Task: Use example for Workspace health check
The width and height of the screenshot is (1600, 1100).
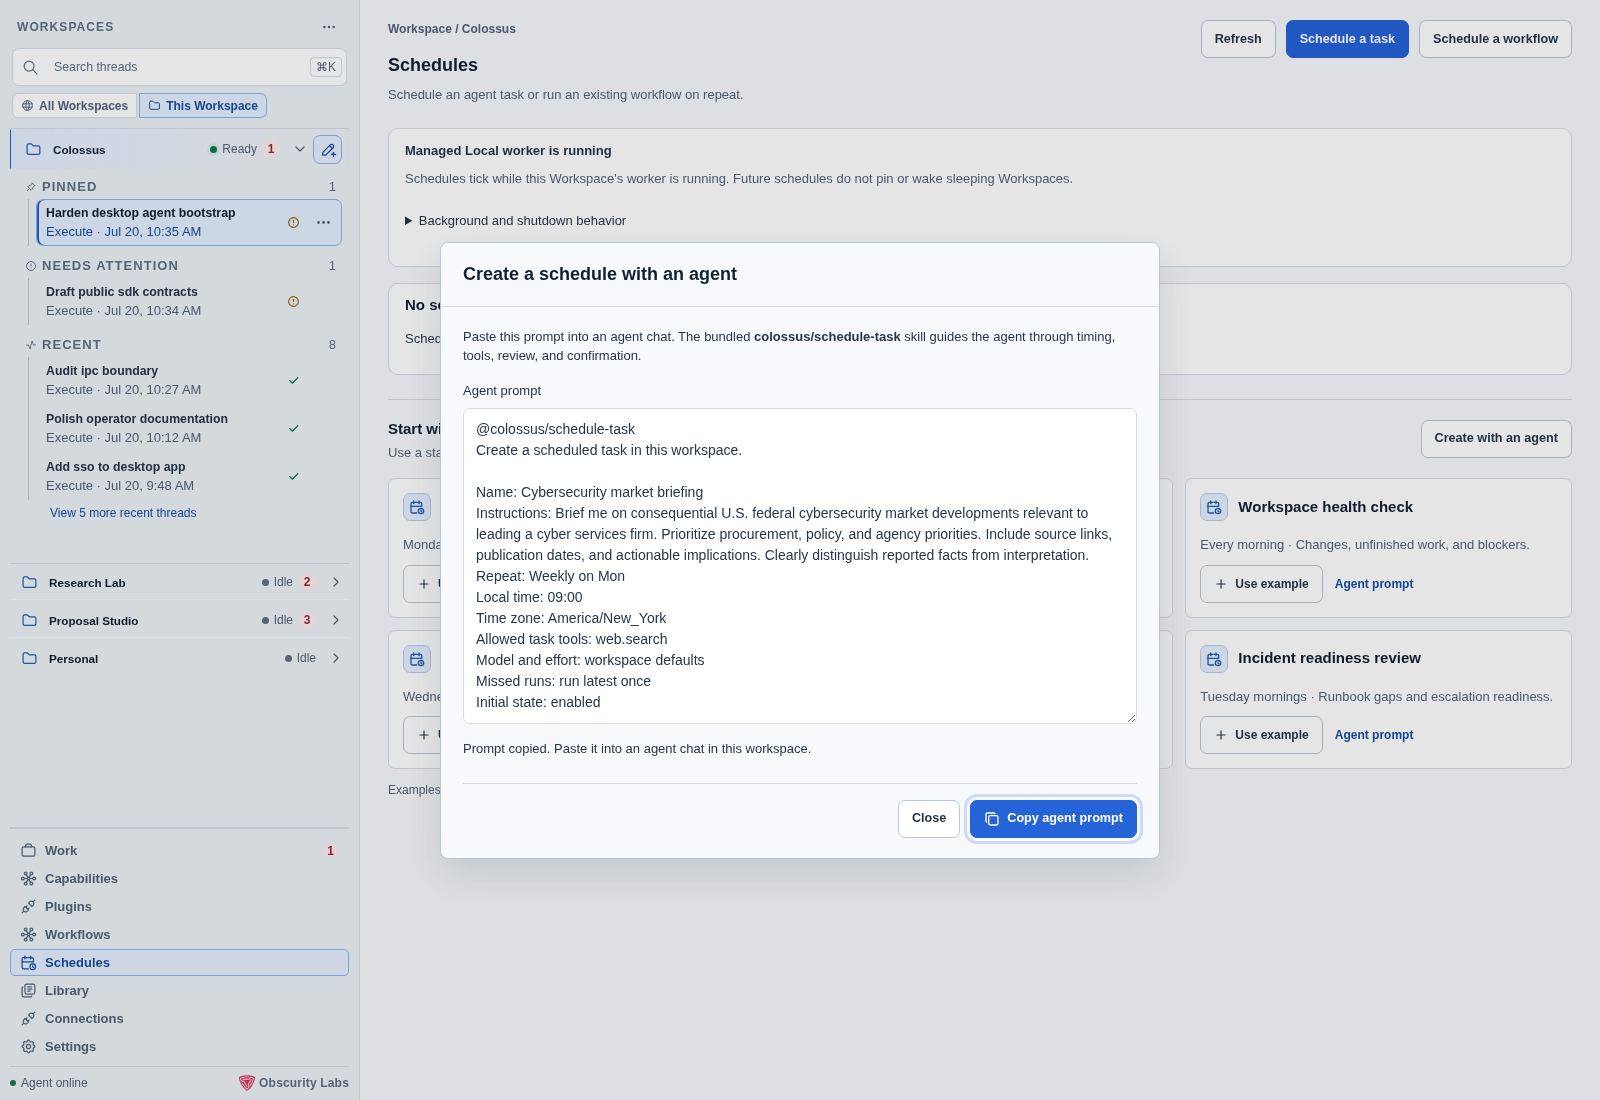Action: (x=1261, y=584)
